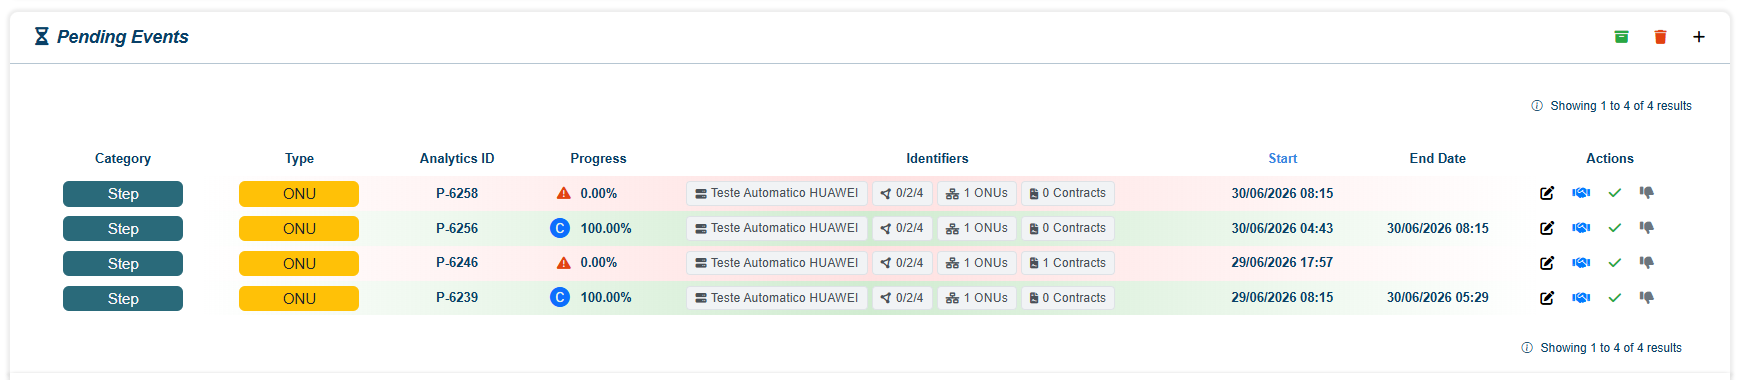The height and width of the screenshot is (380, 1741).
Task: Click ONU type badge for P-6258
Action: pyautogui.click(x=299, y=194)
